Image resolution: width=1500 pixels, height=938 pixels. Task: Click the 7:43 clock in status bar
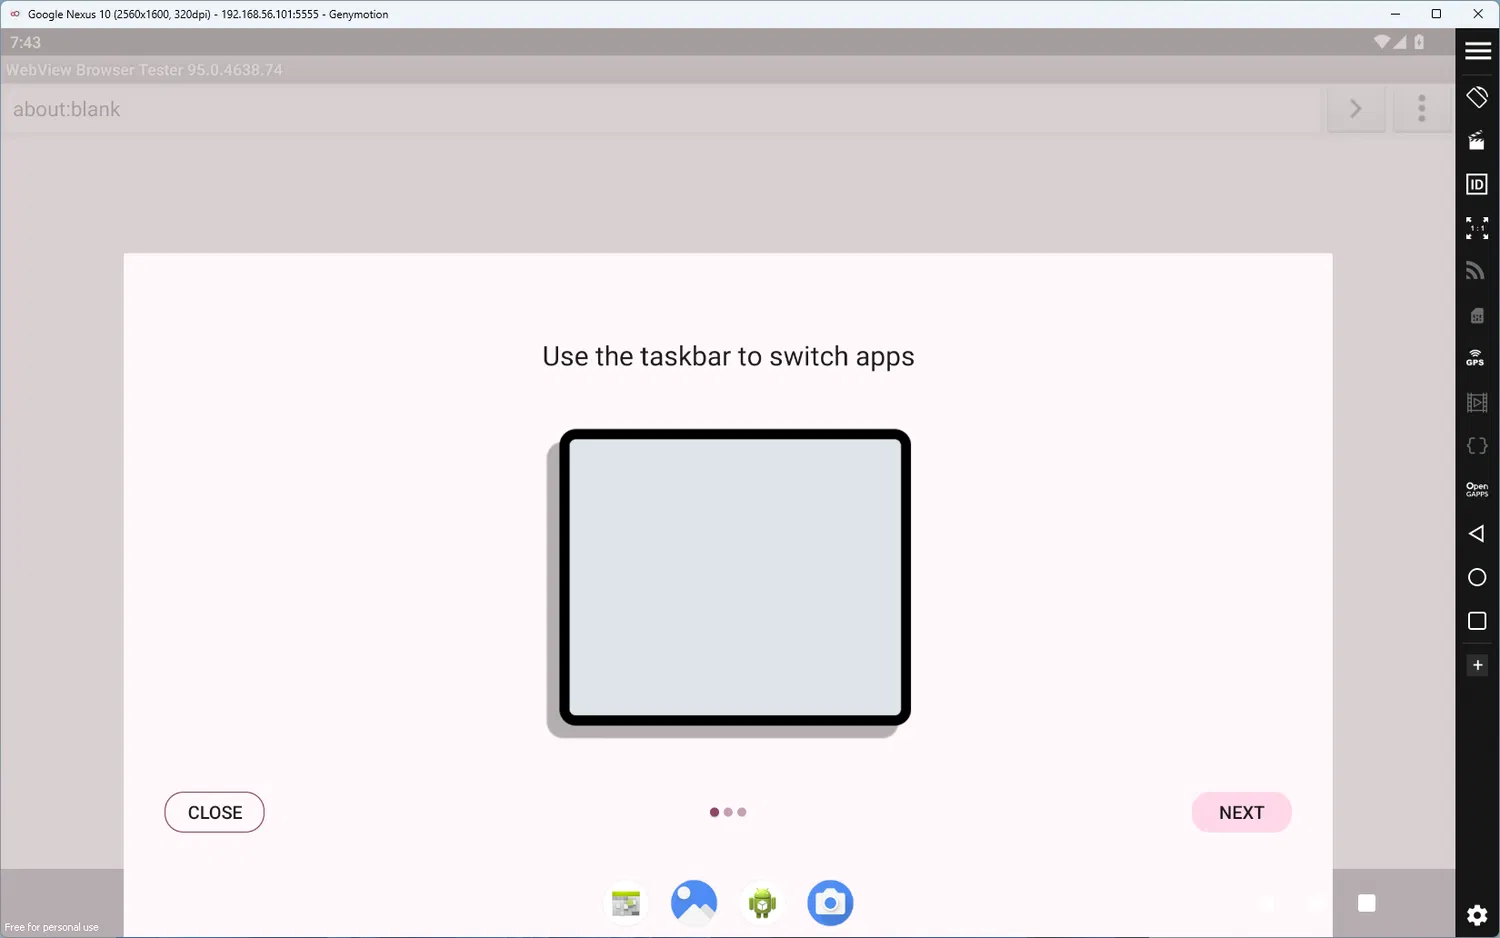(x=26, y=42)
